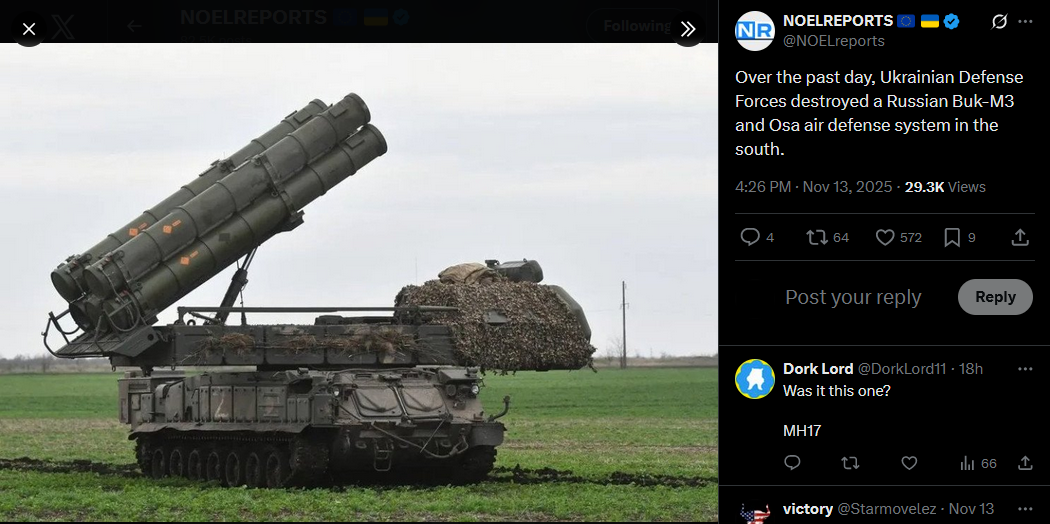Like Dork Lord's MH17 comment
Image resolution: width=1050 pixels, height=524 pixels.
point(909,462)
